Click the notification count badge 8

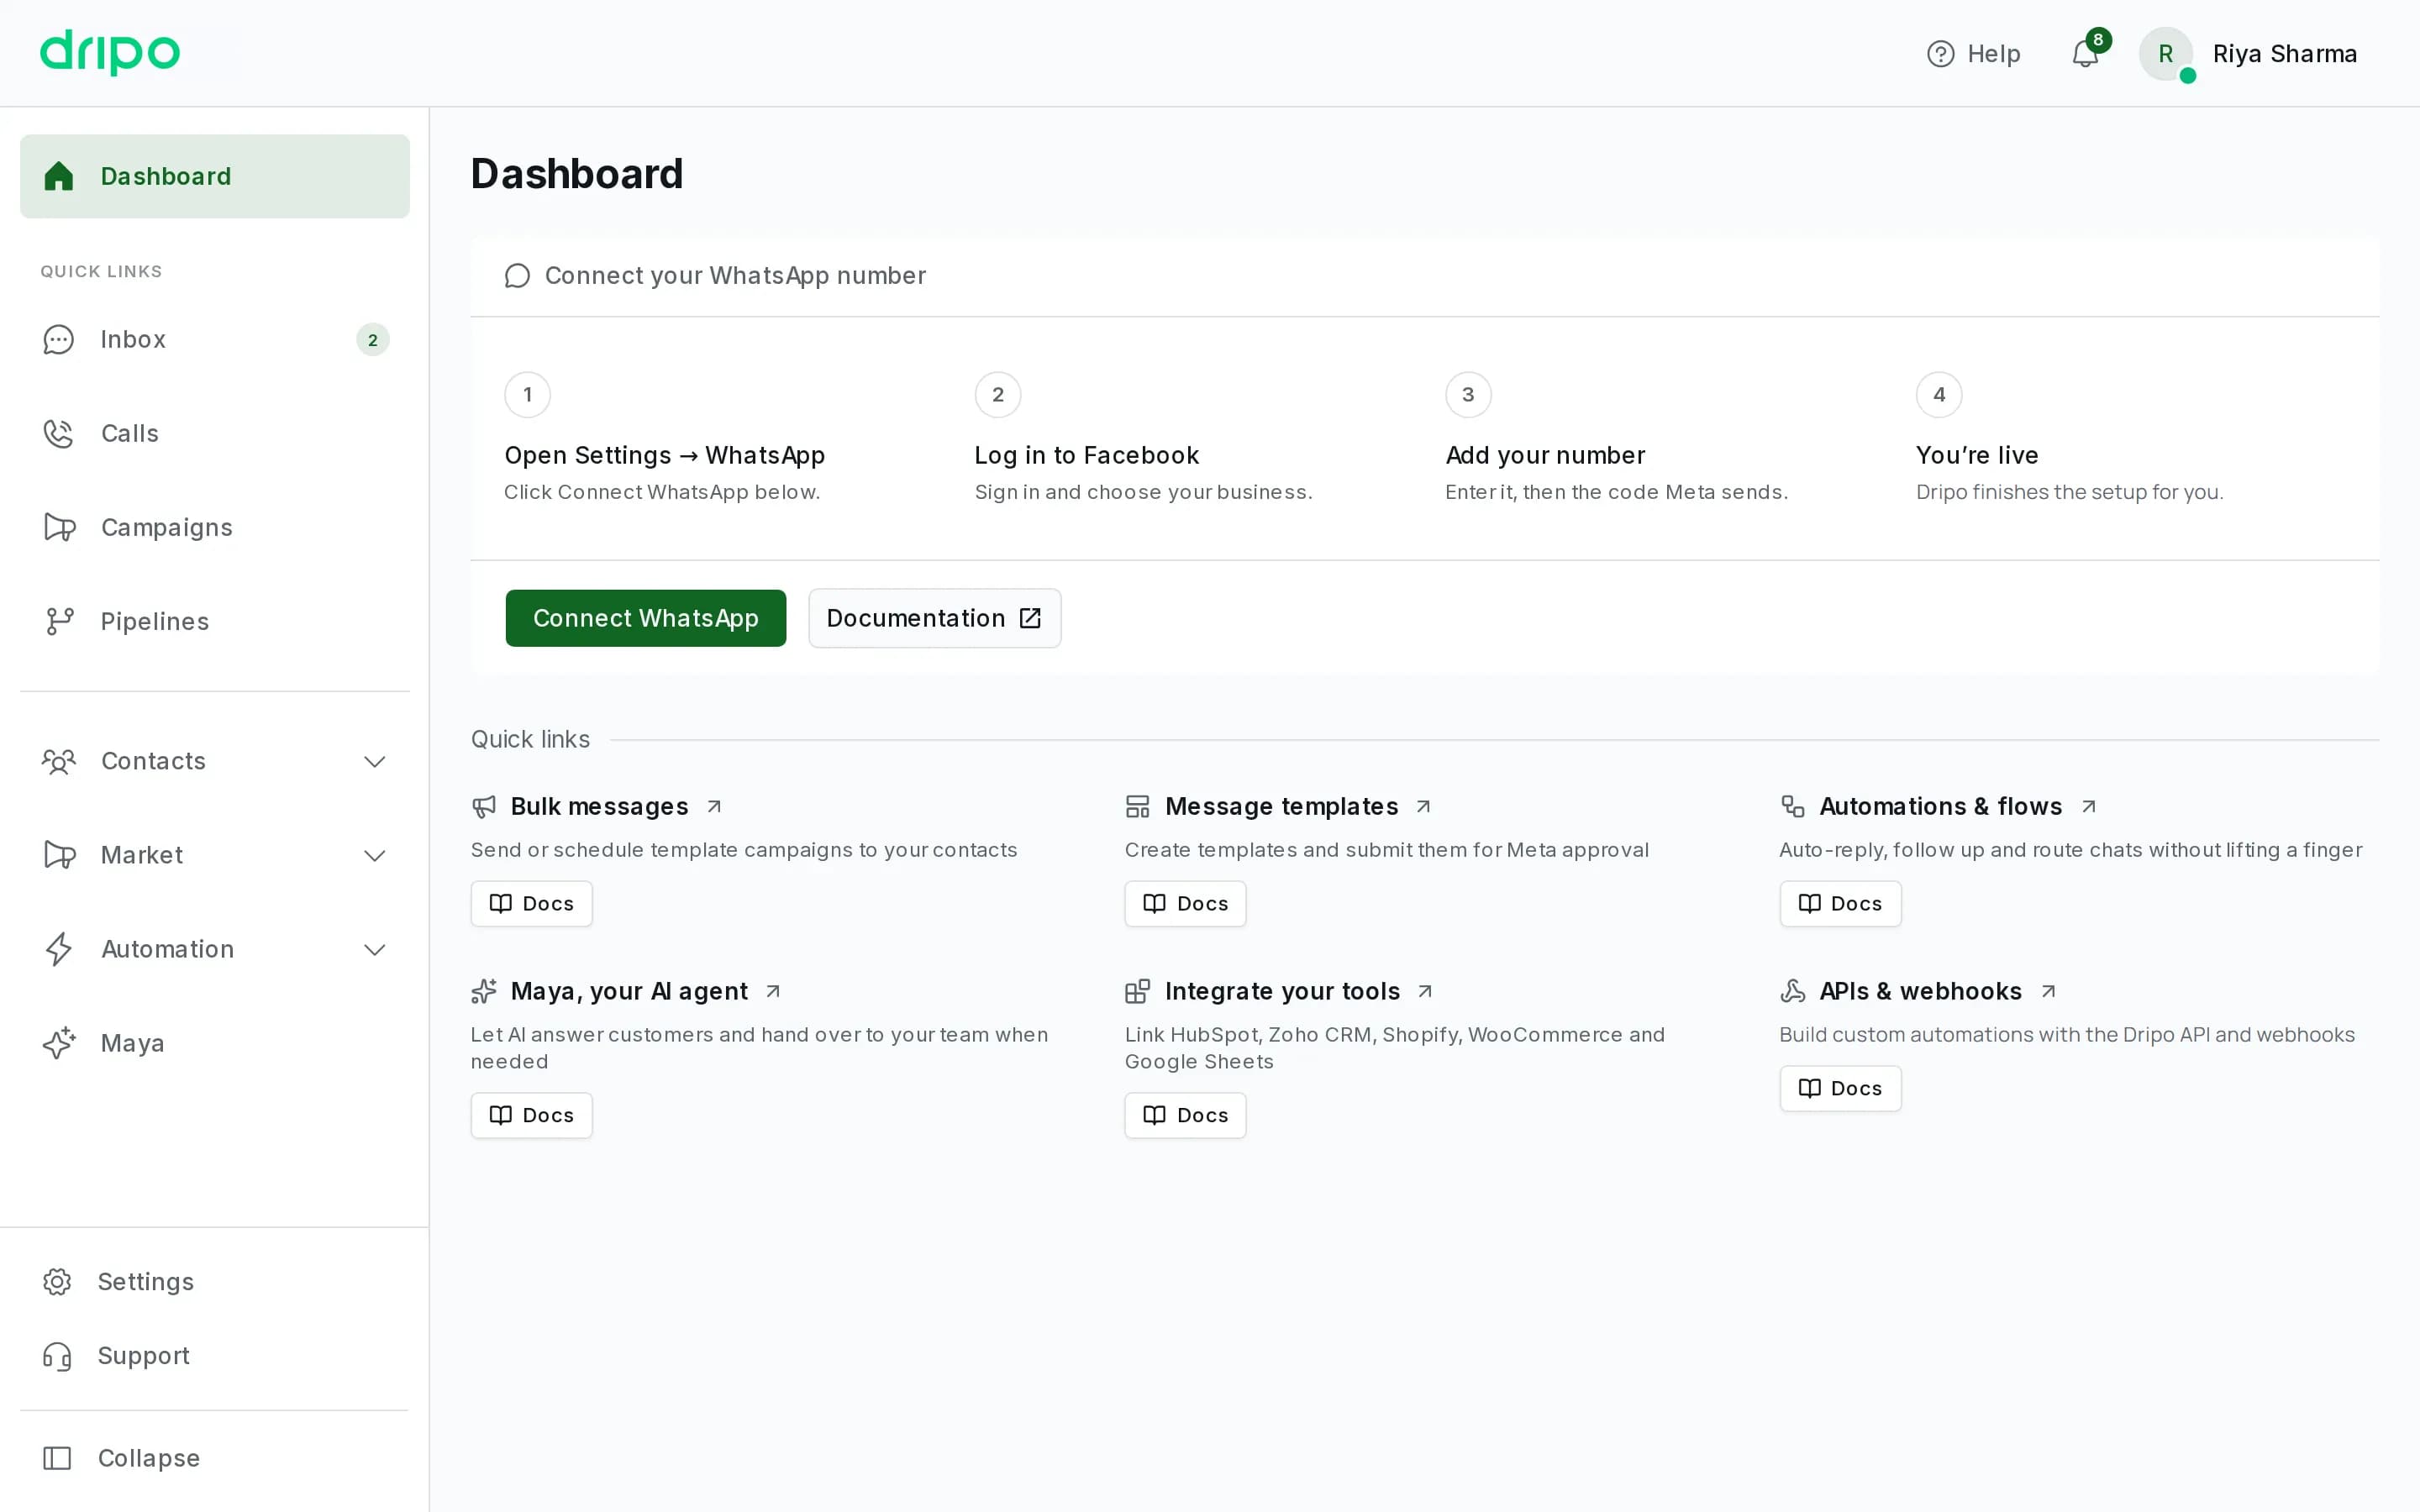2098,40
